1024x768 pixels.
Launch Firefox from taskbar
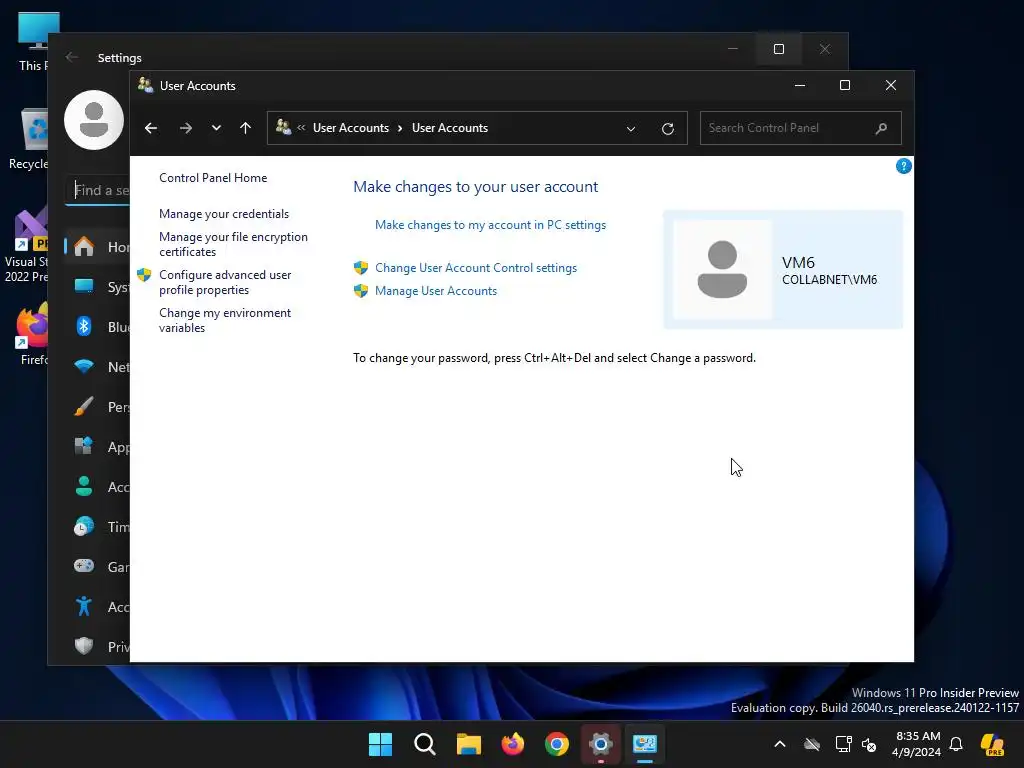pos(513,744)
